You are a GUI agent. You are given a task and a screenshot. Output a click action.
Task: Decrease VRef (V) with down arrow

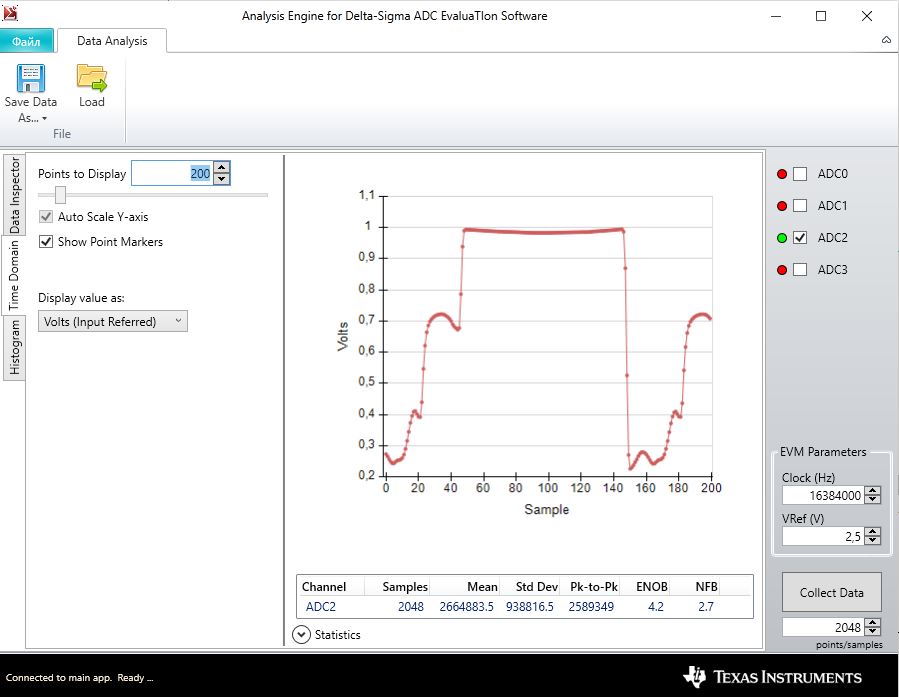873,541
